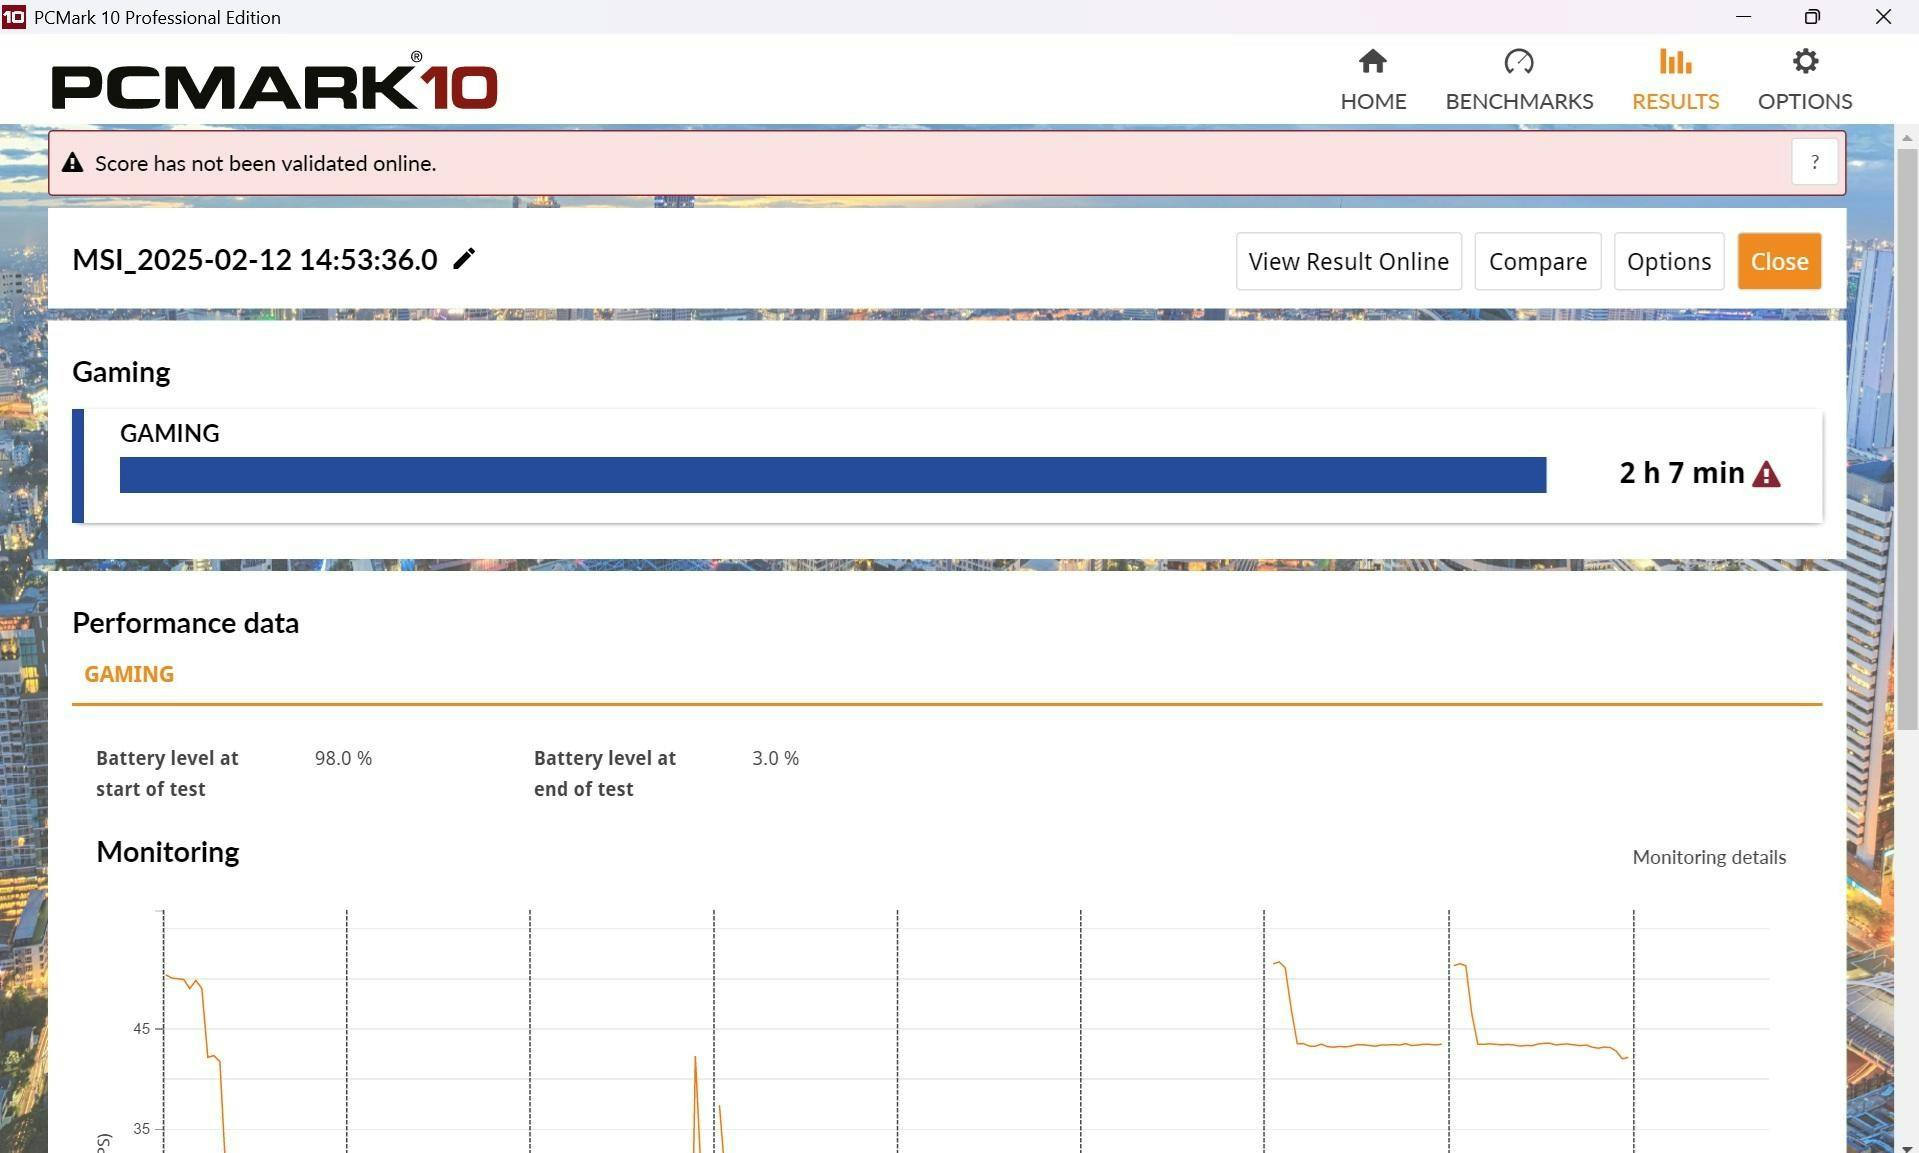Open the RESULTS section

(1675, 80)
